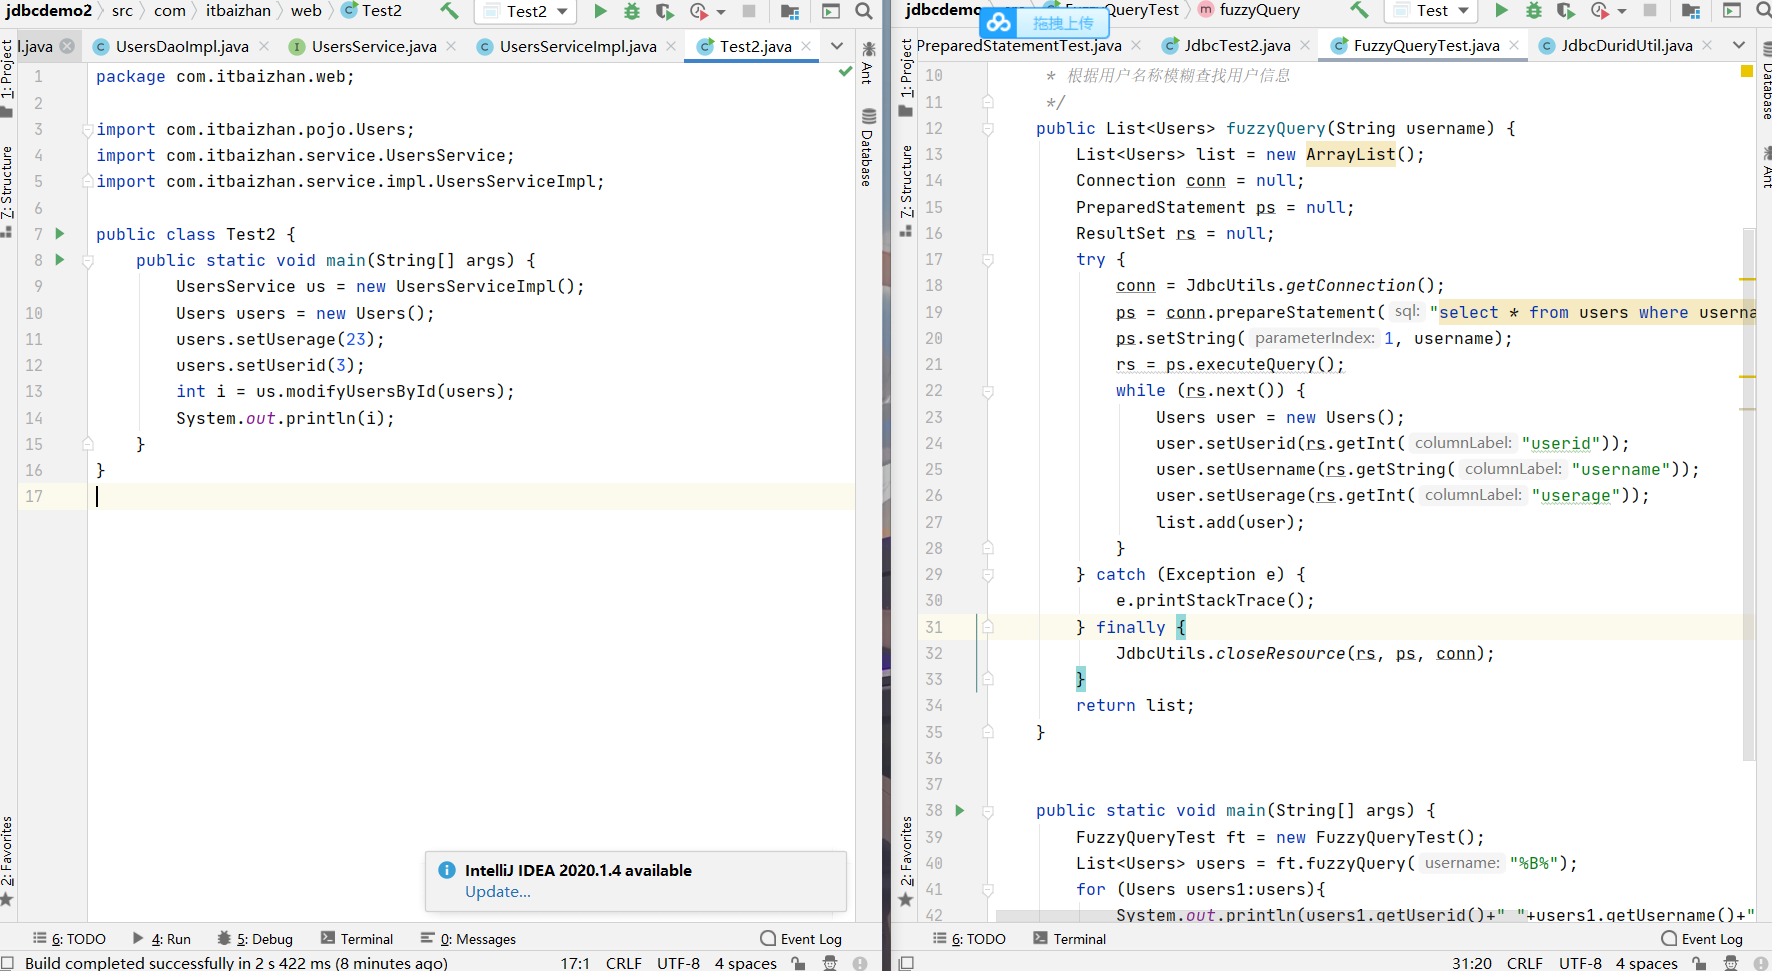Screen dimensions: 1772x971
Task: Click fuzzyQuery breadcrumb in right navigation bar
Action: click(1249, 10)
